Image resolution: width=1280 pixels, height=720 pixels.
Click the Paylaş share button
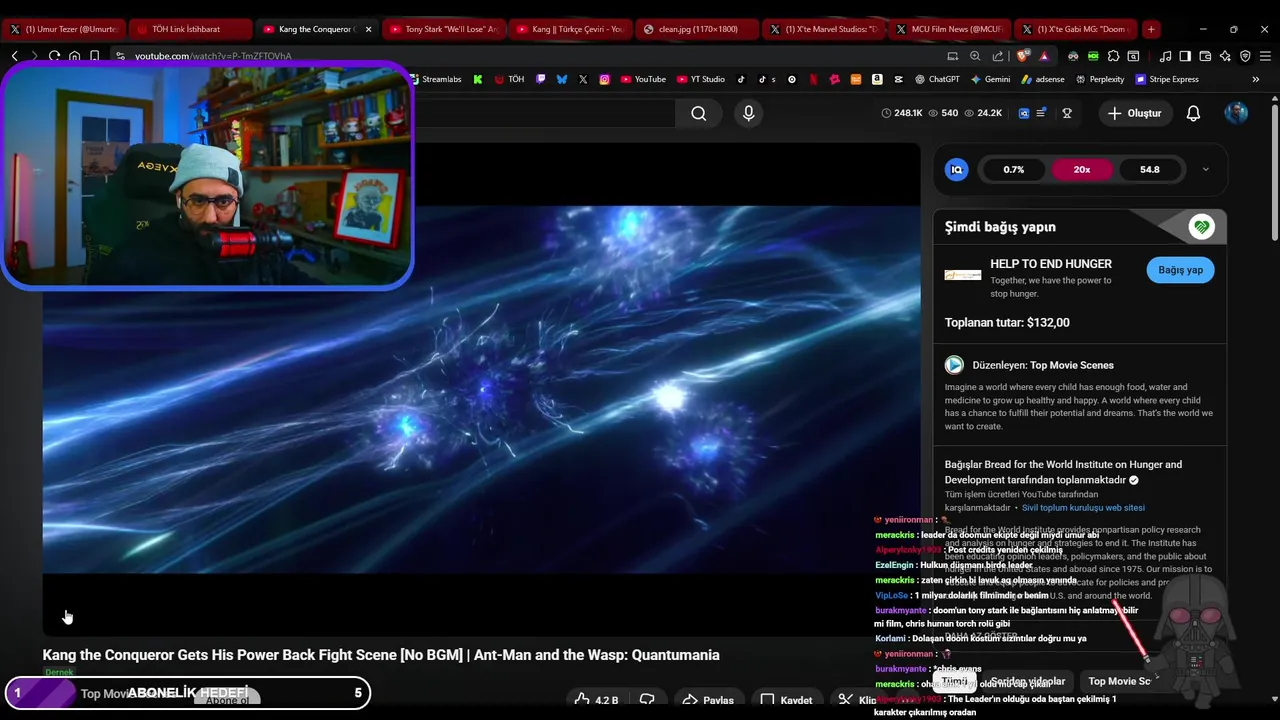(x=708, y=700)
